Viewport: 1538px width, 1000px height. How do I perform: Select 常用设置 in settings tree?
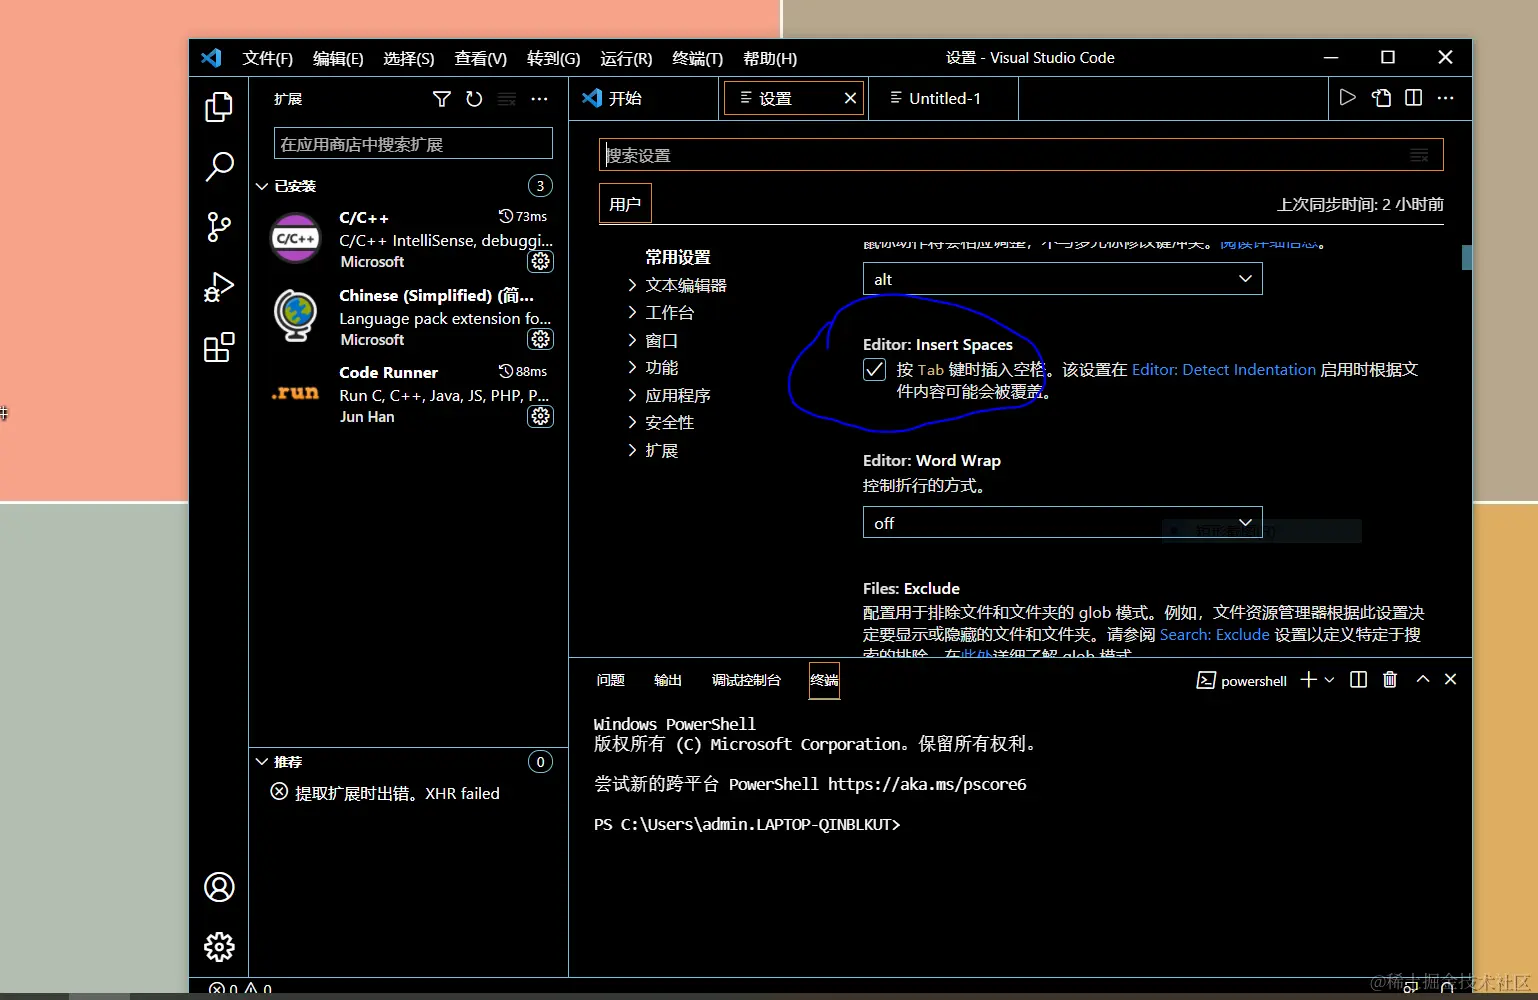[x=678, y=257]
